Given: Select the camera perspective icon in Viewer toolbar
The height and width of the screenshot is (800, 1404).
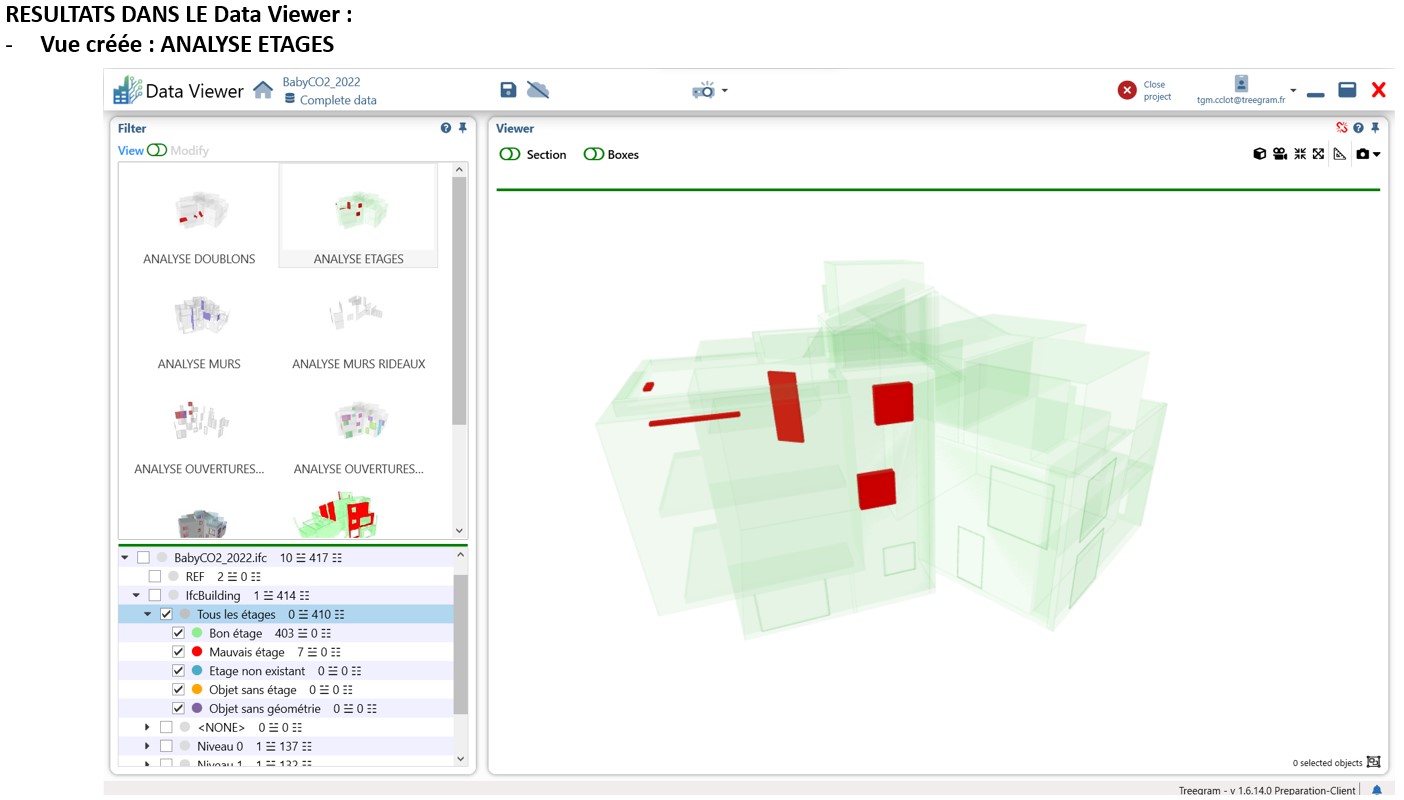Looking at the screenshot, I should click(x=1280, y=154).
